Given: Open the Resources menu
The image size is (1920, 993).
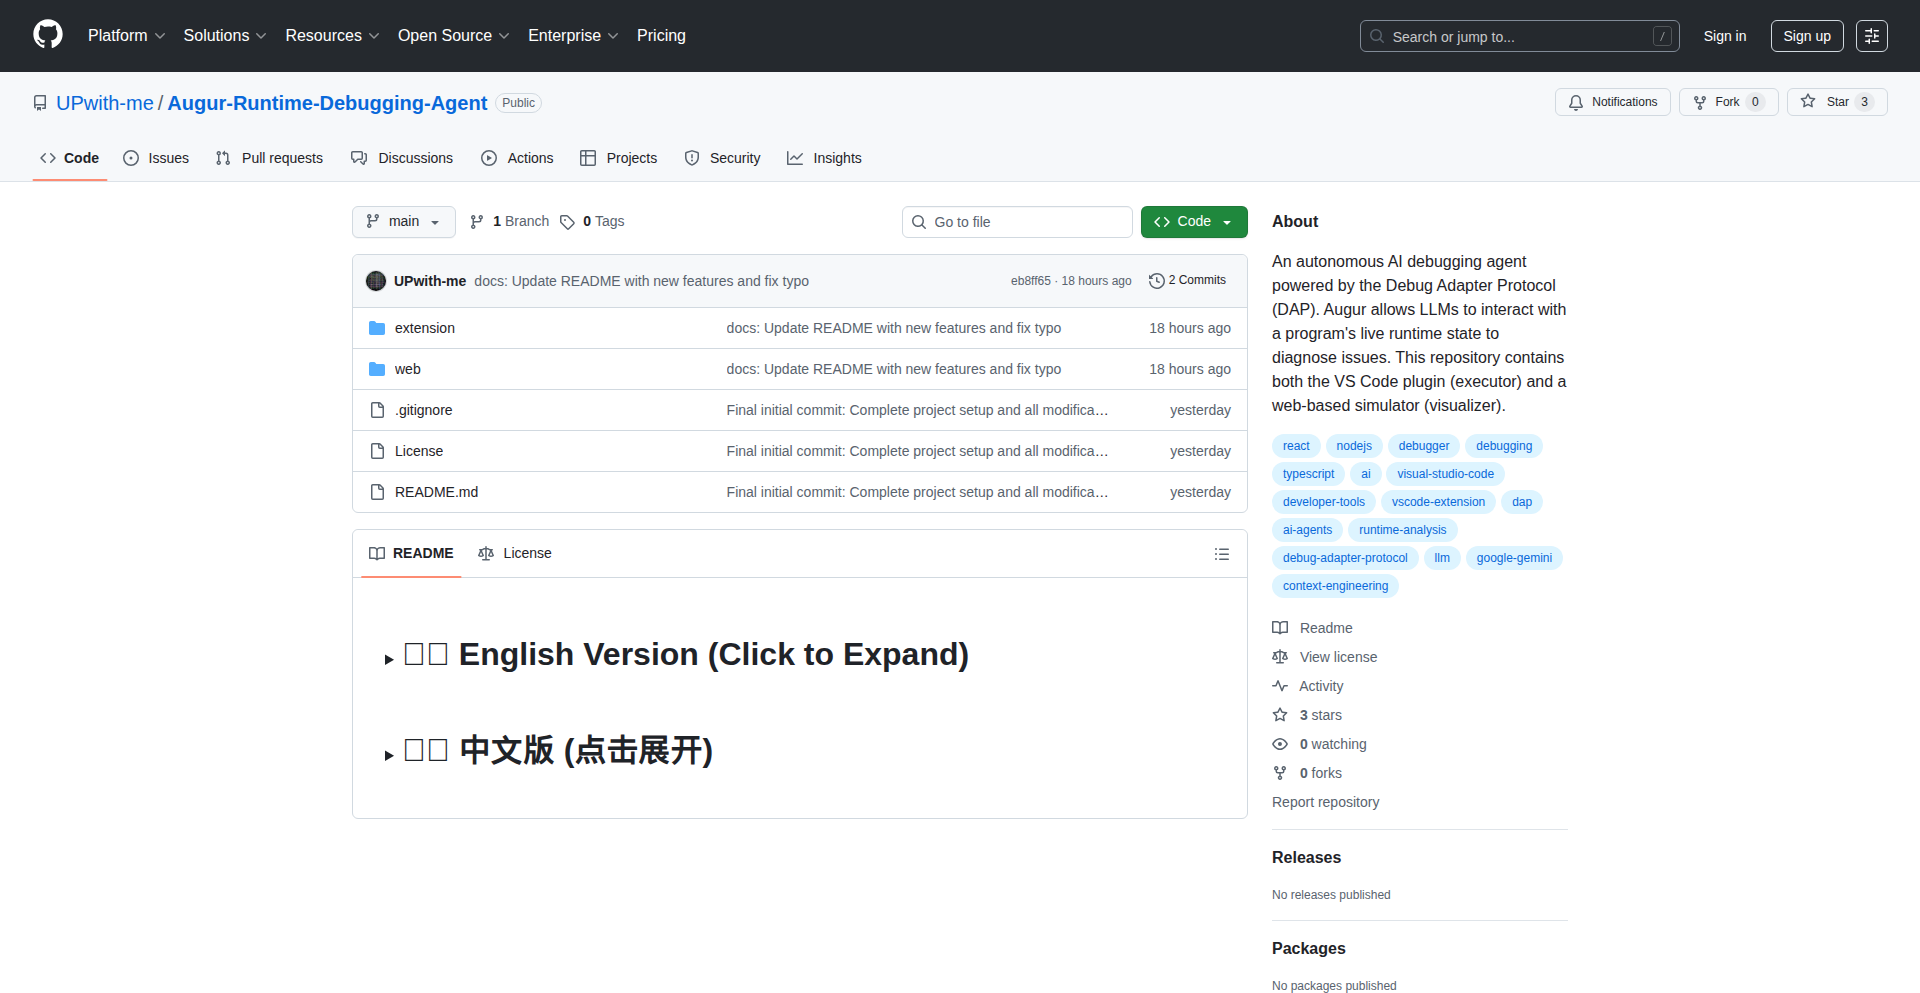Looking at the screenshot, I should point(331,35).
